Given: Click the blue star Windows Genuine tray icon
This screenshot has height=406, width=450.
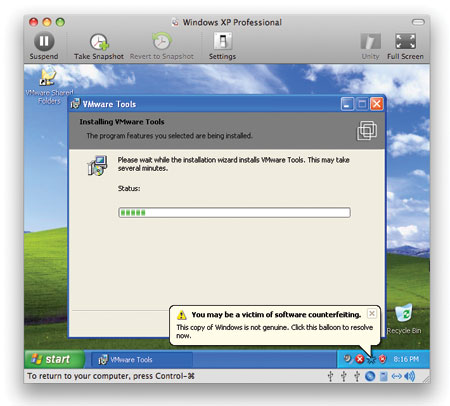Looking at the screenshot, I should click(371, 359).
